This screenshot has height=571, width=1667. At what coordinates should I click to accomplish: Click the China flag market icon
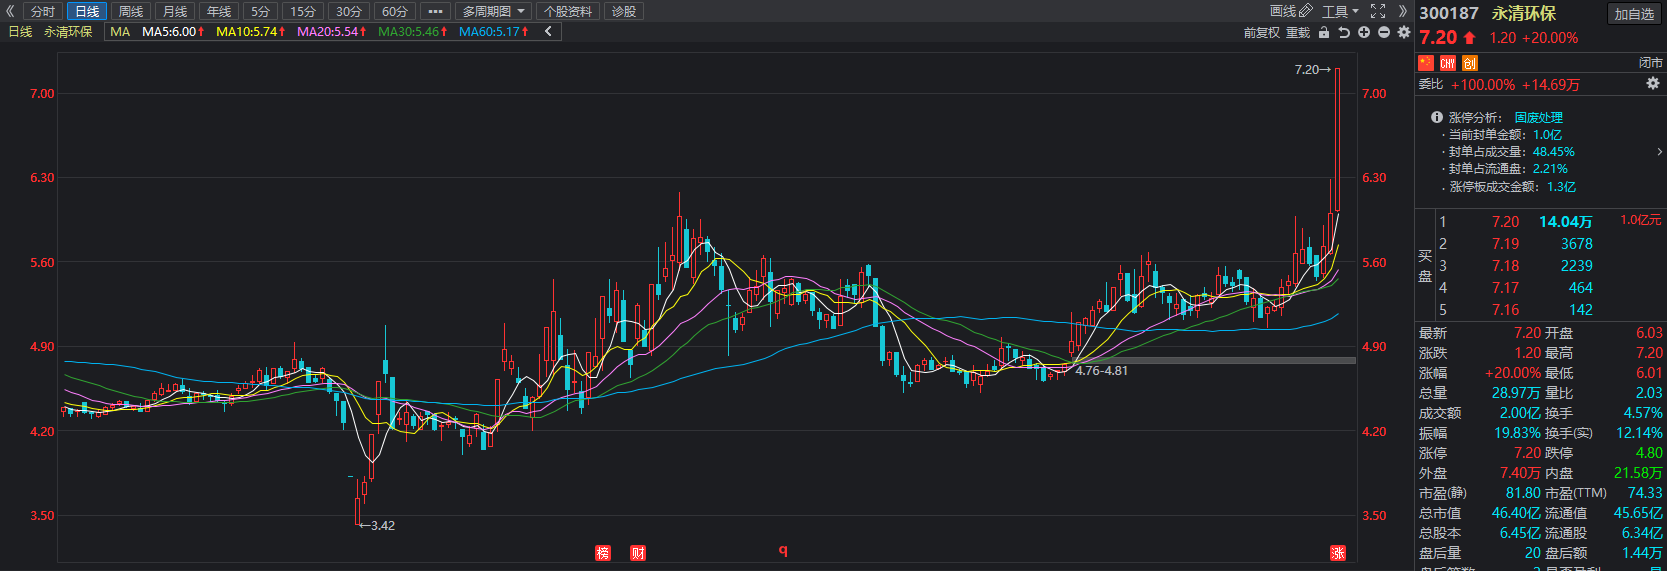1426,63
